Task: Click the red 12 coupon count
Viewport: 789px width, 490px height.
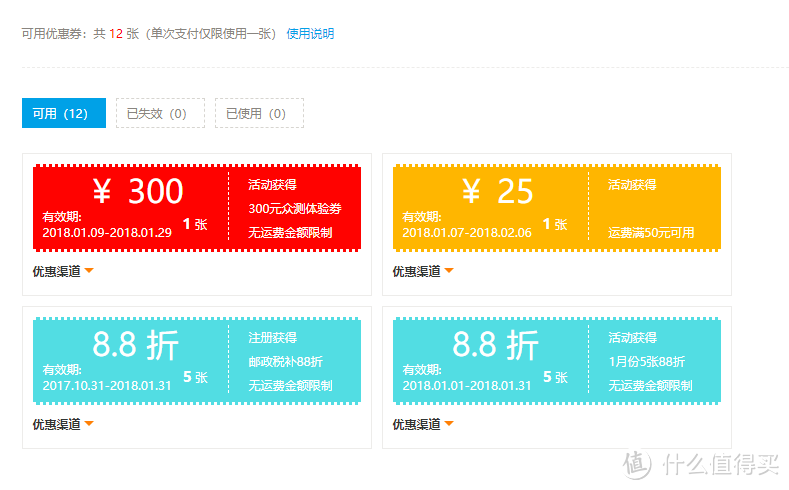Action: coord(116,34)
